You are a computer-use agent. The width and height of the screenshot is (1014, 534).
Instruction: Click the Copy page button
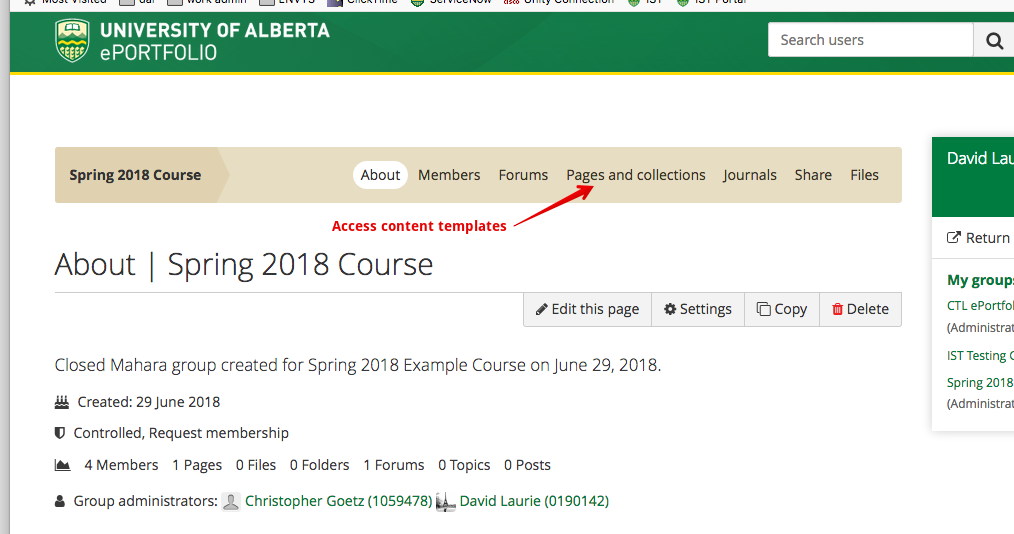click(782, 310)
